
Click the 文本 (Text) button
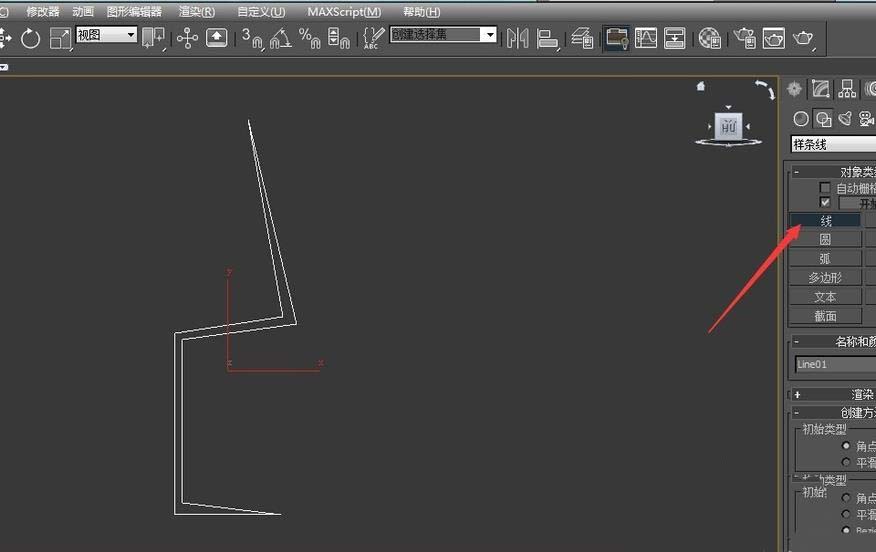(x=825, y=297)
